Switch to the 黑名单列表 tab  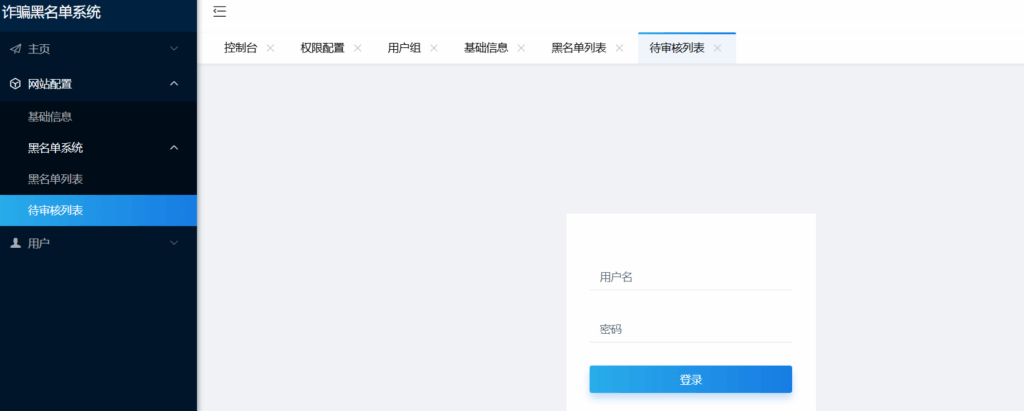click(x=579, y=48)
